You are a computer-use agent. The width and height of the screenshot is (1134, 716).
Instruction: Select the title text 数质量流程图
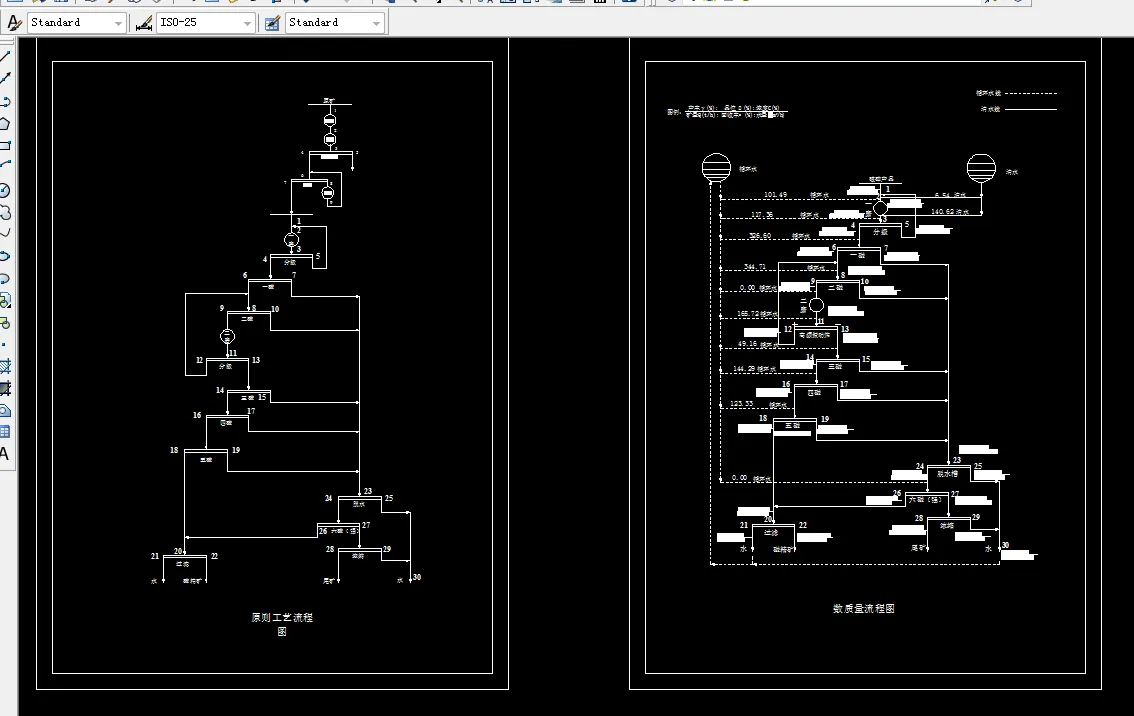[864, 609]
